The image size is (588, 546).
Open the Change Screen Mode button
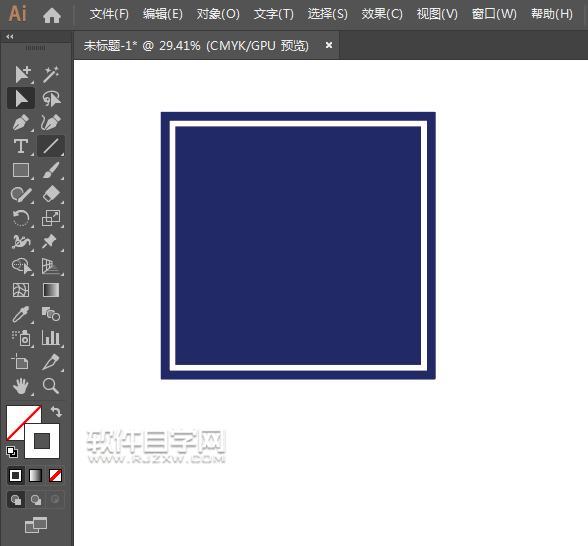[x=36, y=525]
